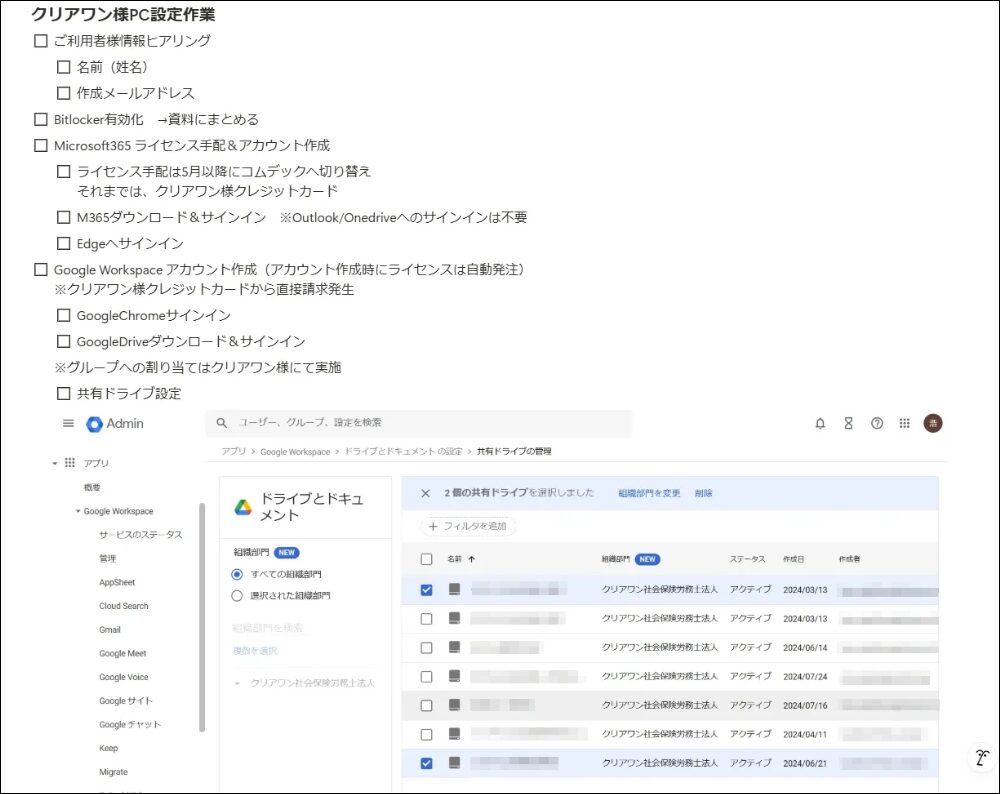Check ご利用者様情報ヒアリング checkbox
This screenshot has width=1000, height=794.
click(x=41, y=41)
